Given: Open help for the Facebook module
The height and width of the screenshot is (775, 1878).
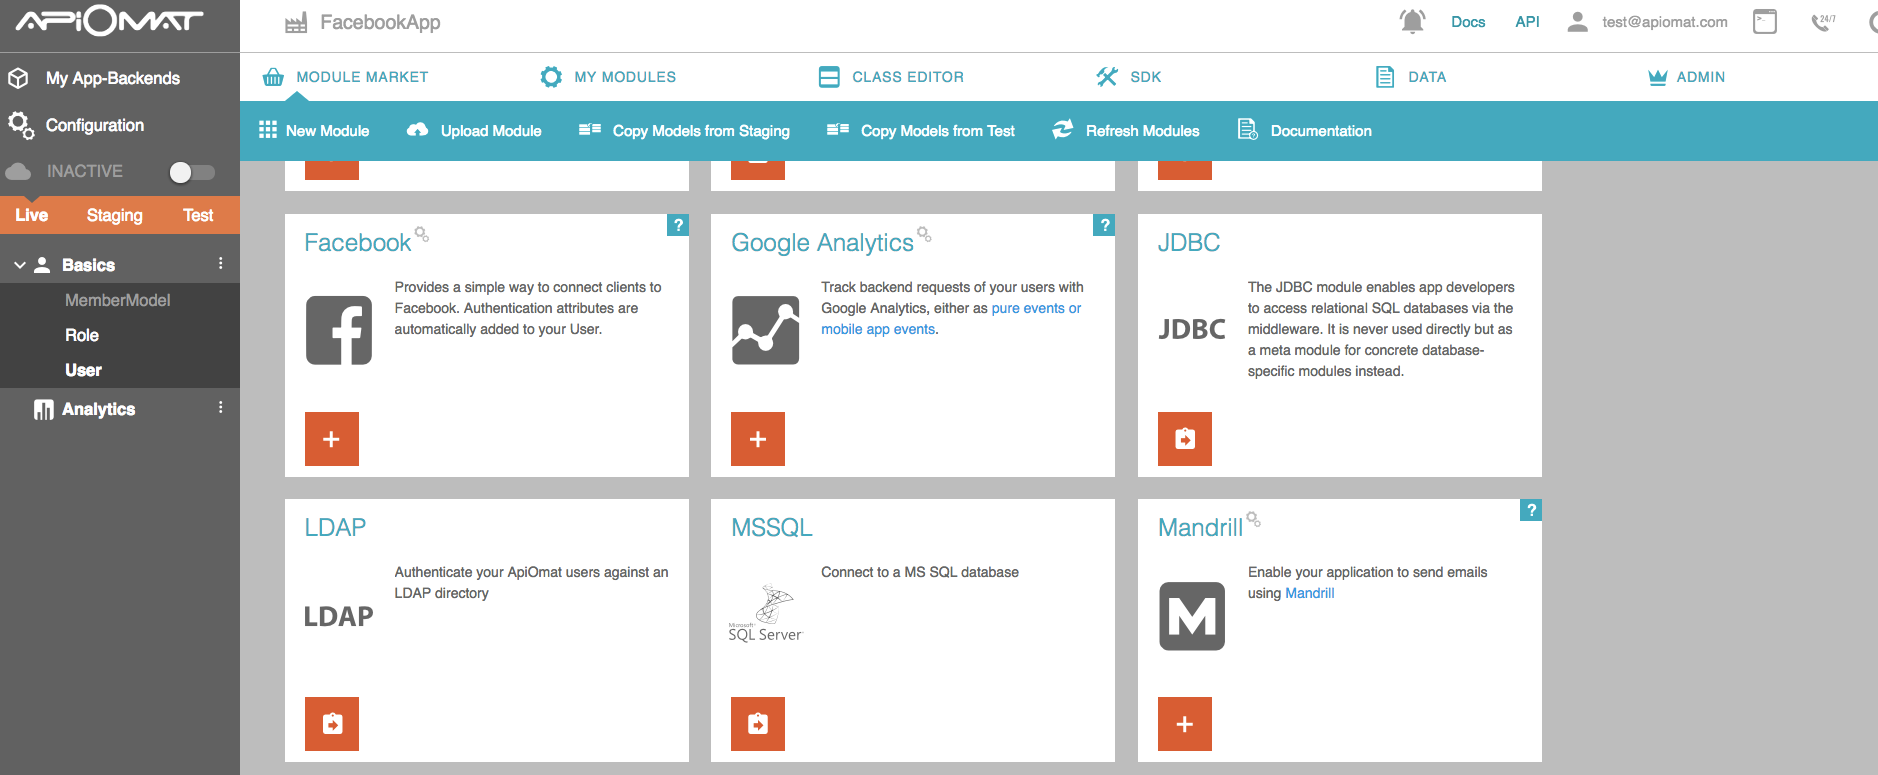Looking at the screenshot, I should 678,225.
